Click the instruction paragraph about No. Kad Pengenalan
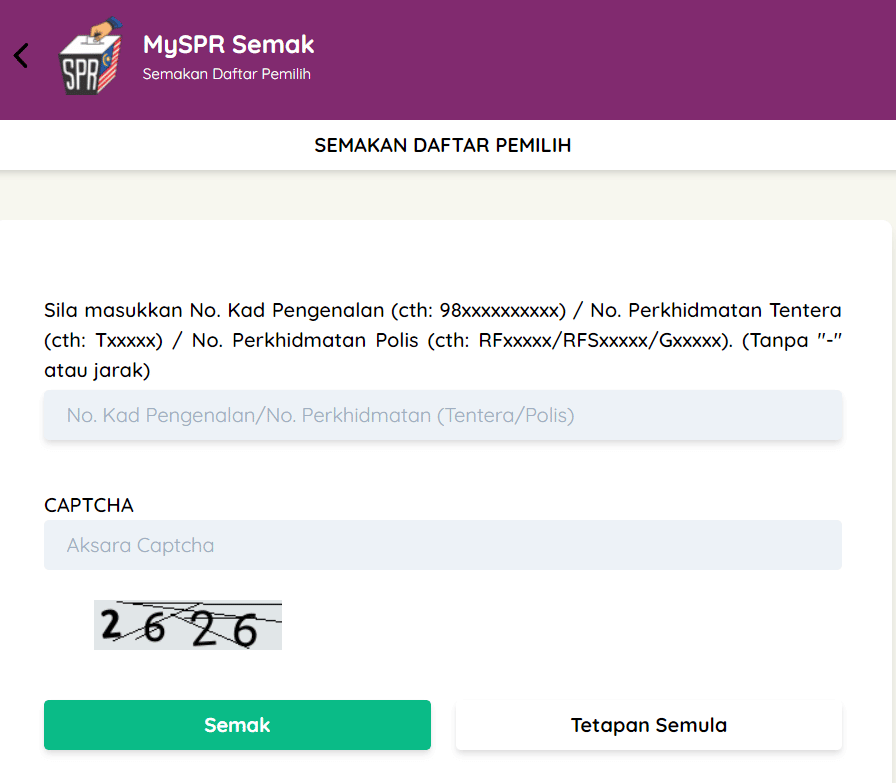This screenshot has width=896, height=783. click(x=443, y=340)
